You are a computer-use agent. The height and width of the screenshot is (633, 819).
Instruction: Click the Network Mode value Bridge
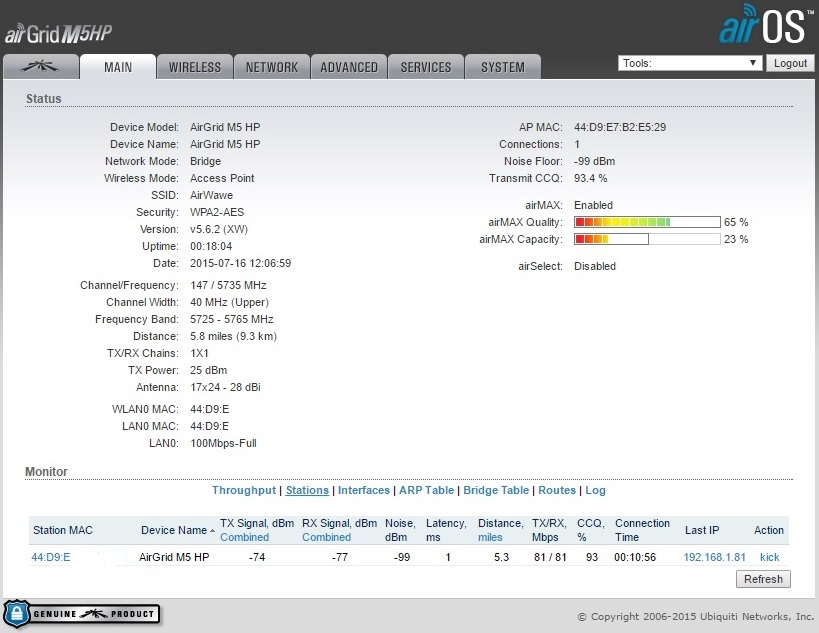(x=205, y=161)
